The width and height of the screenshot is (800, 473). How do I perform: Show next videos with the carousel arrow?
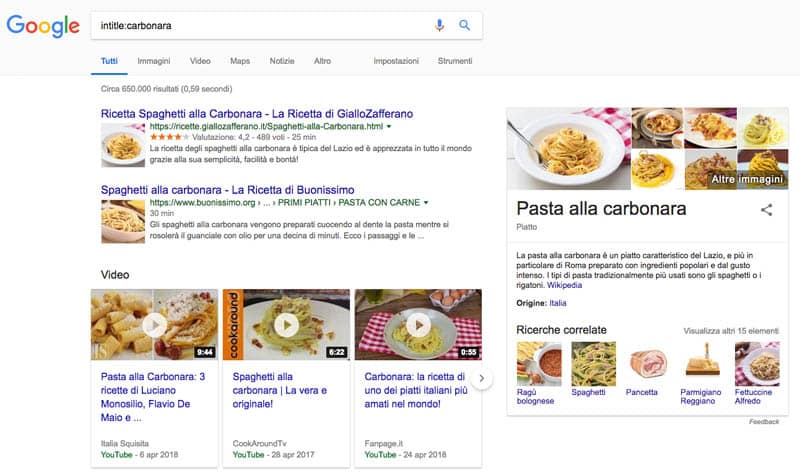[x=481, y=379]
